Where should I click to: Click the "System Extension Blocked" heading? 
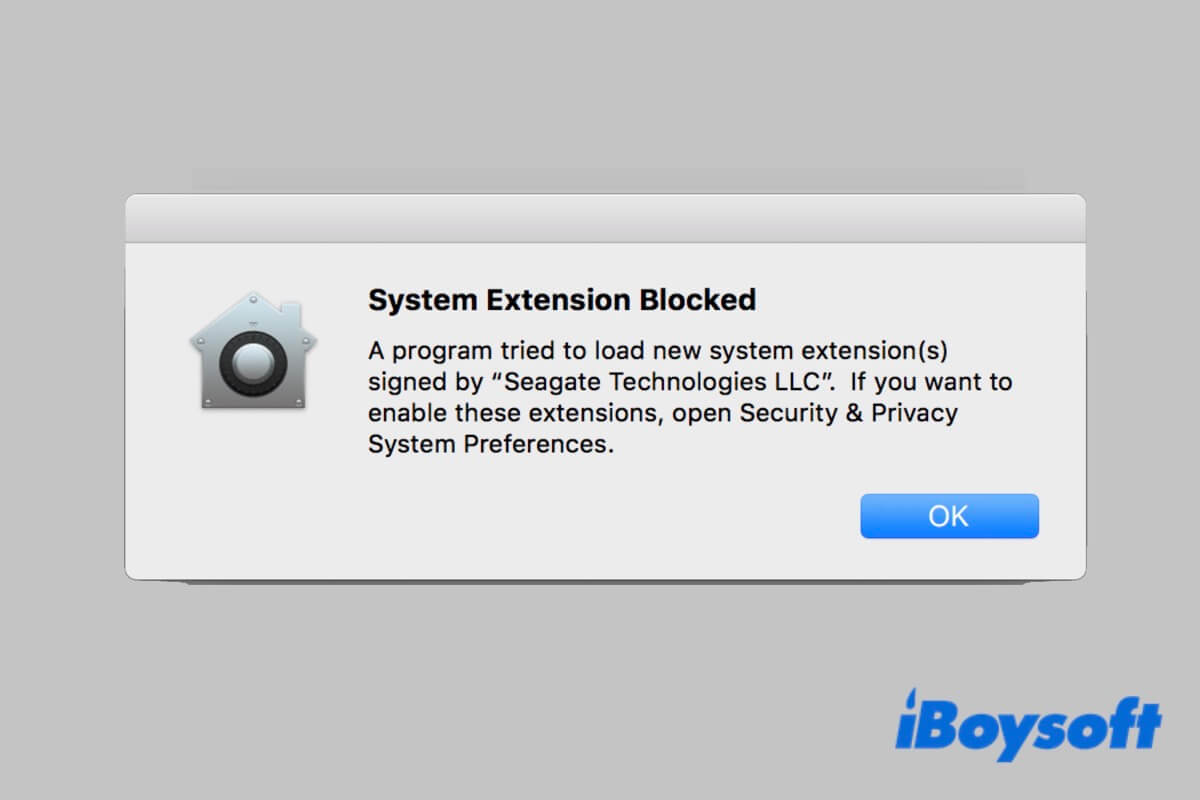pyautogui.click(x=562, y=299)
